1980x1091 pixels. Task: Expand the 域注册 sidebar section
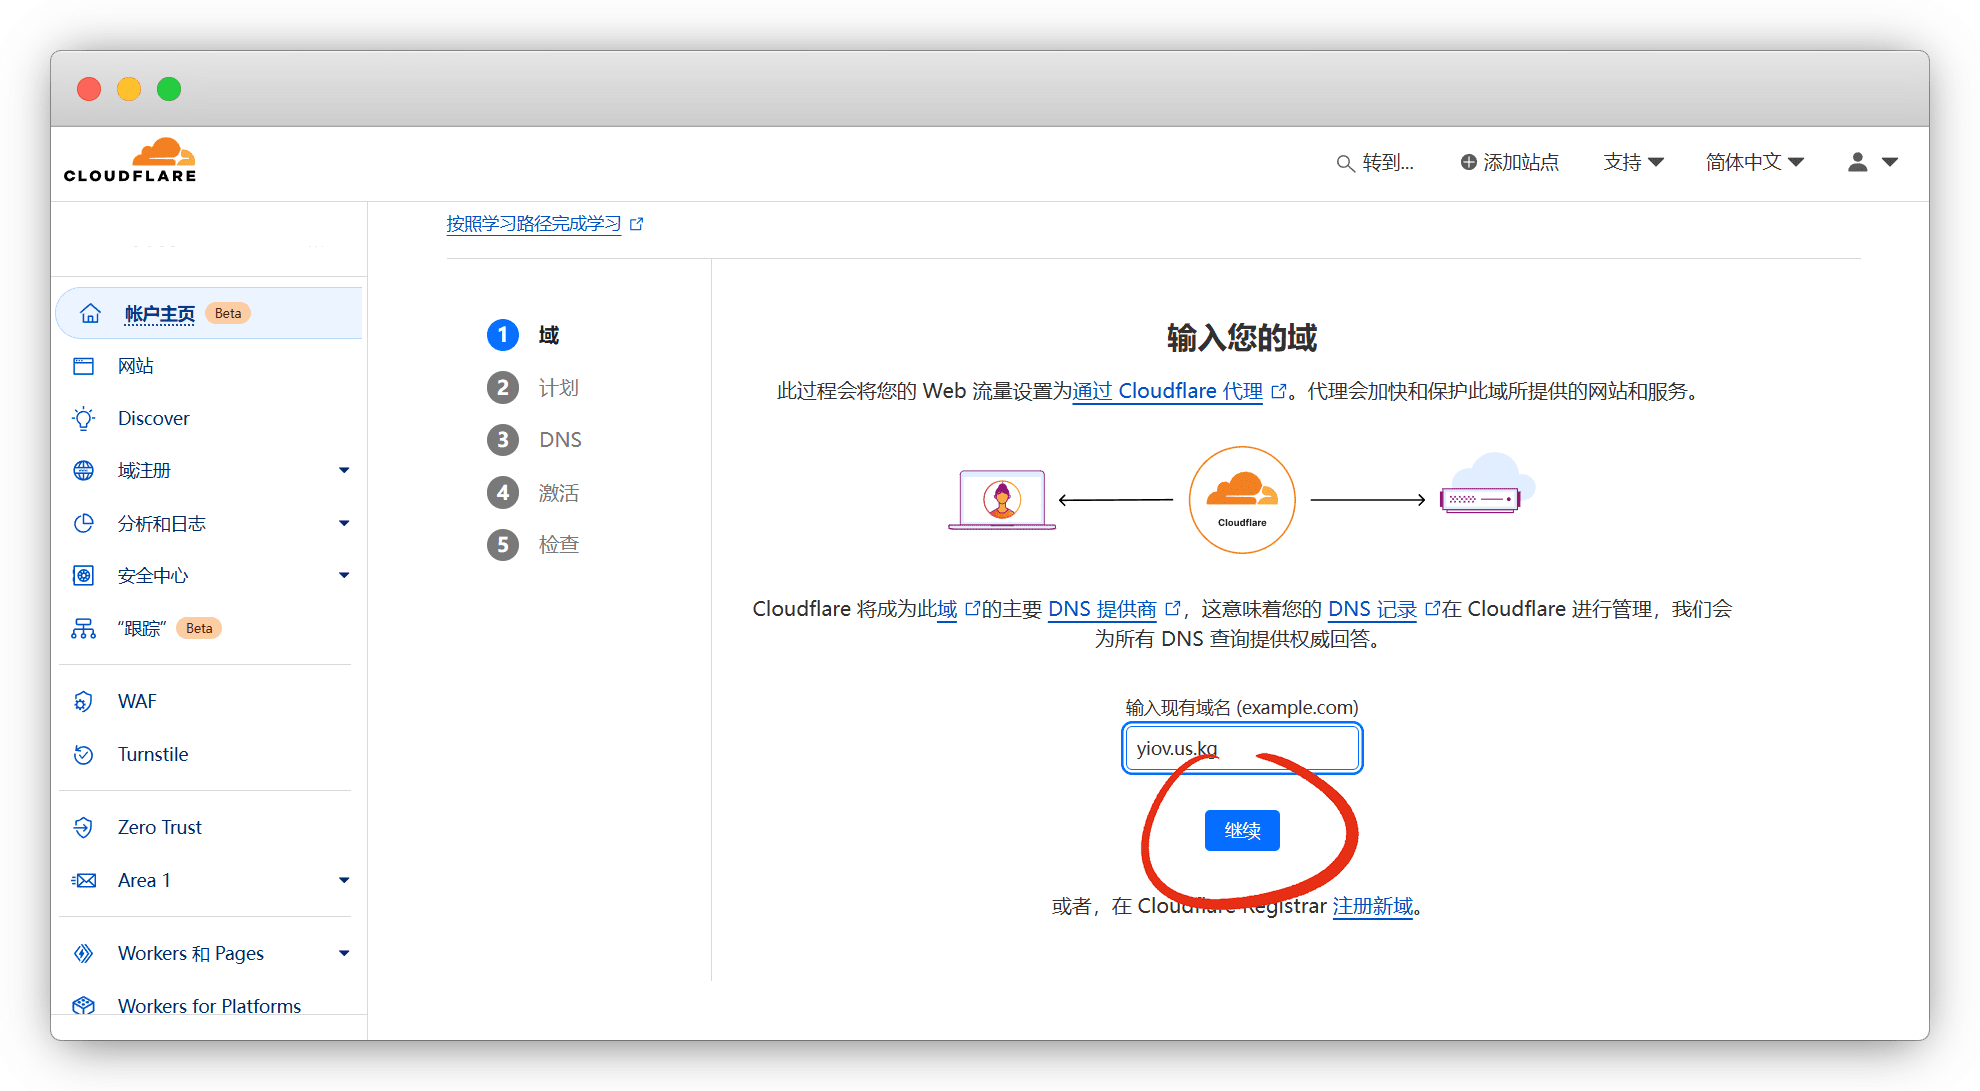[x=343, y=470]
